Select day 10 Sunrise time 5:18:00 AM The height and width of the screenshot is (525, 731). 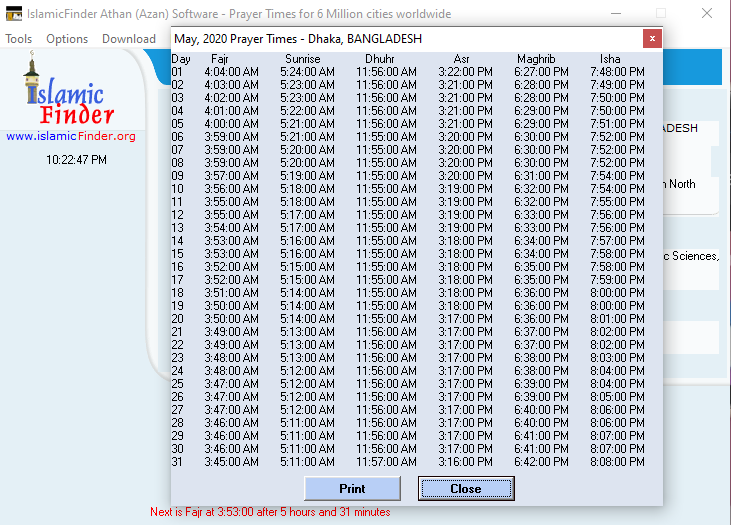point(307,189)
